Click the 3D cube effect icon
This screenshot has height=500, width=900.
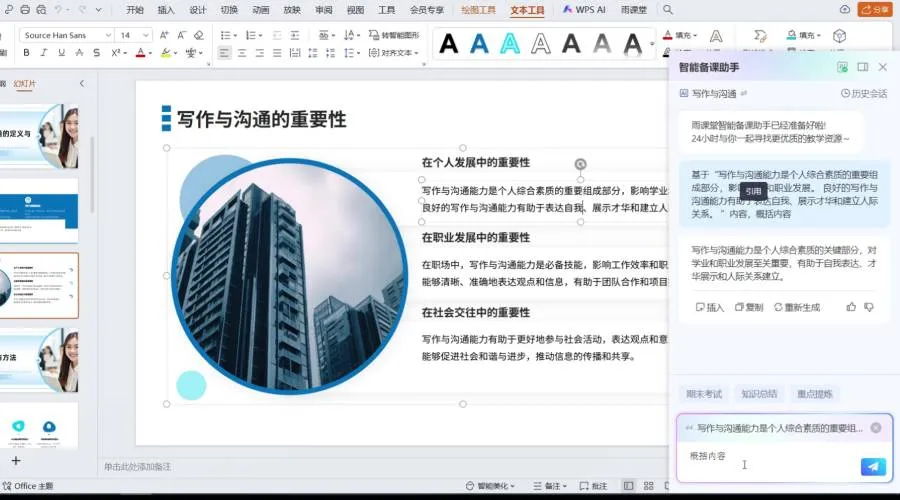pyautogui.click(x=840, y=36)
